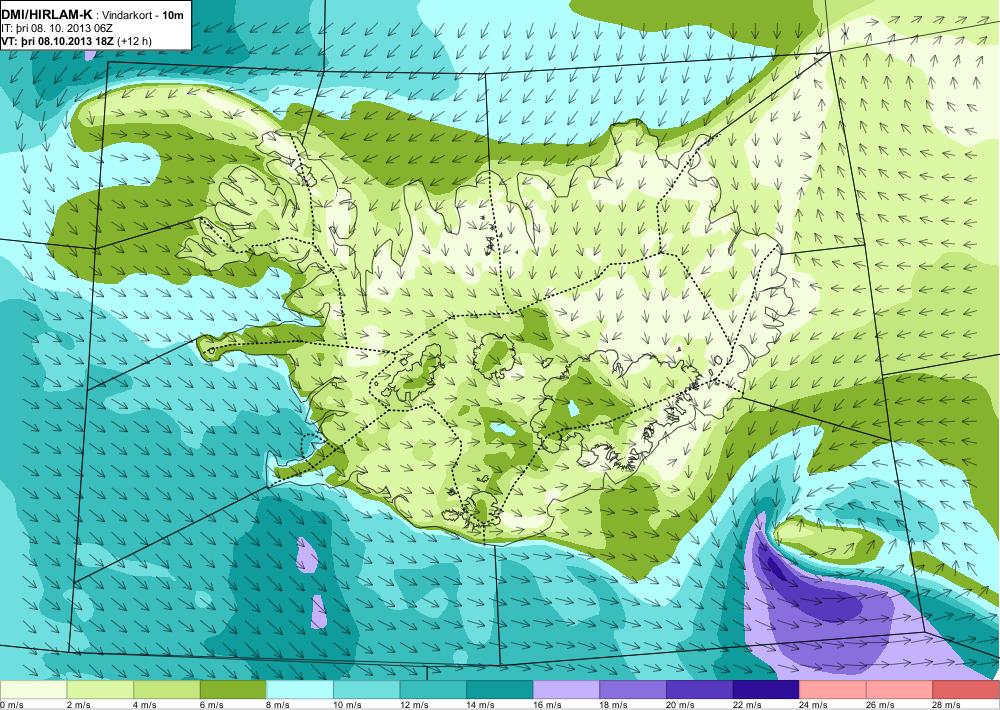
Task: Click the '10 m/s' legend label
Action: coord(348,705)
